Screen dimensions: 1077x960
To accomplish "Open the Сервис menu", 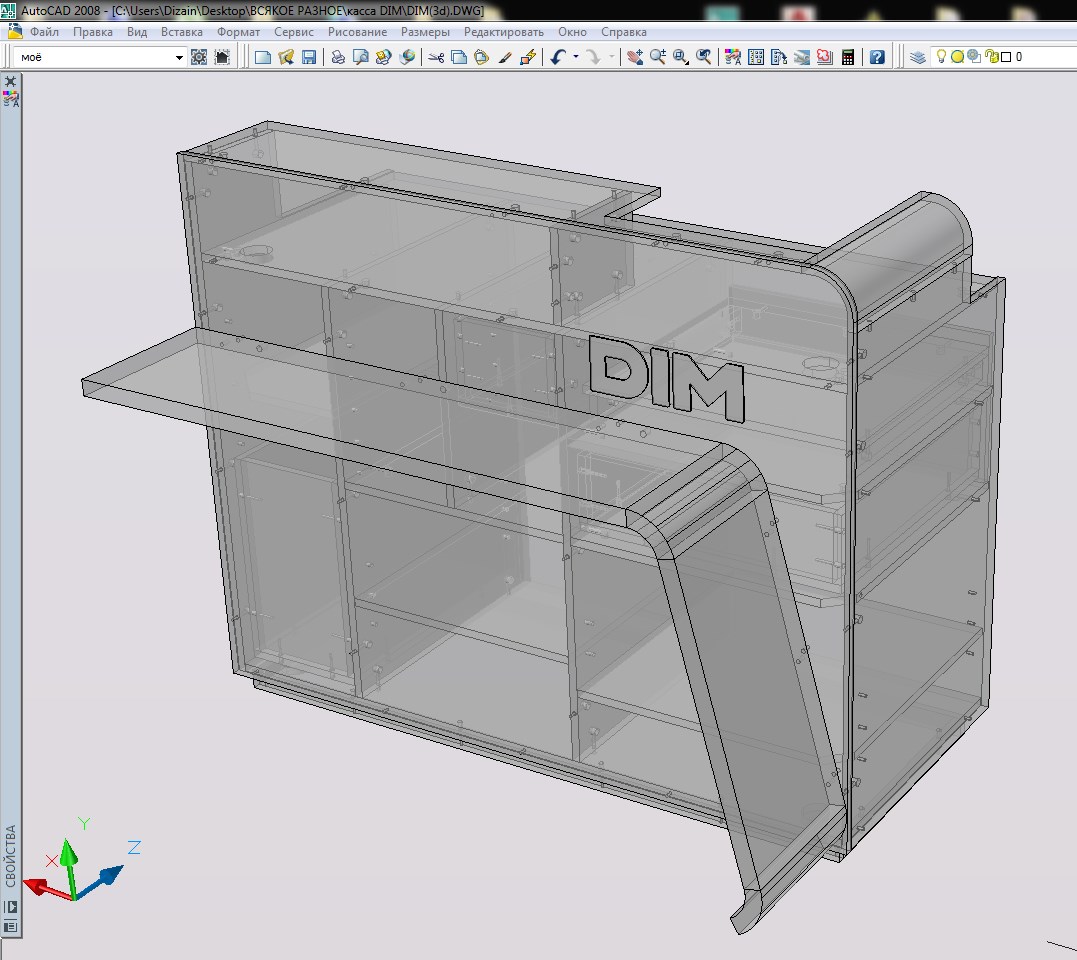I will [x=294, y=32].
